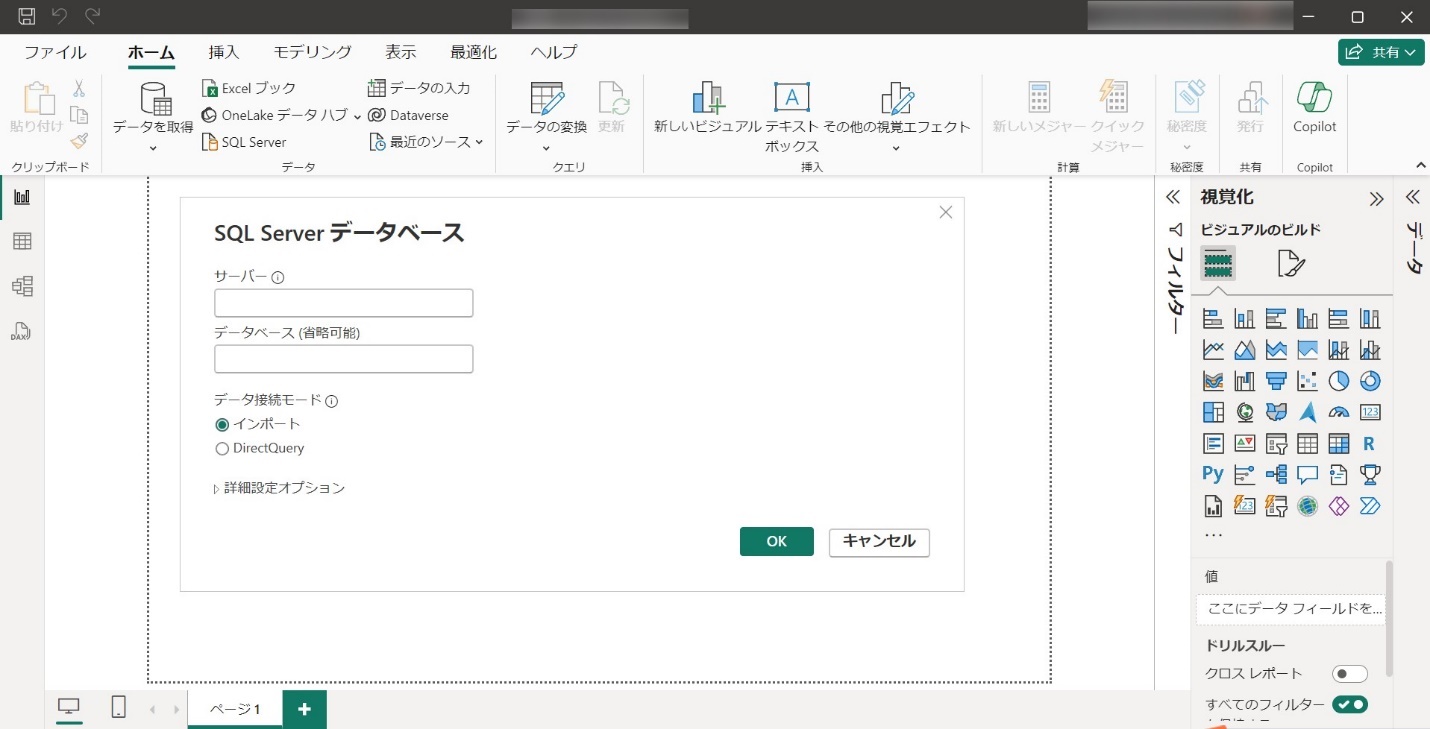Image resolution: width=1430 pixels, height=729 pixels.
Task: Switch to the model view in sidebar
Action: coord(22,287)
